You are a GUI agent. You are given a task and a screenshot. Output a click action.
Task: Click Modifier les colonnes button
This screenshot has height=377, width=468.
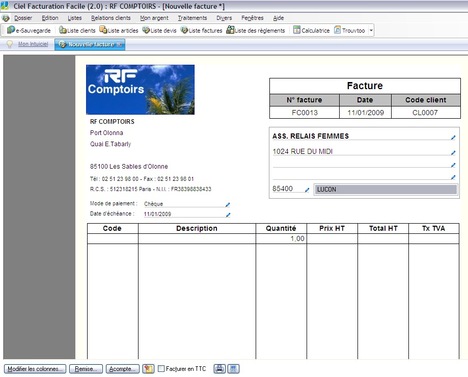(x=35, y=369)
